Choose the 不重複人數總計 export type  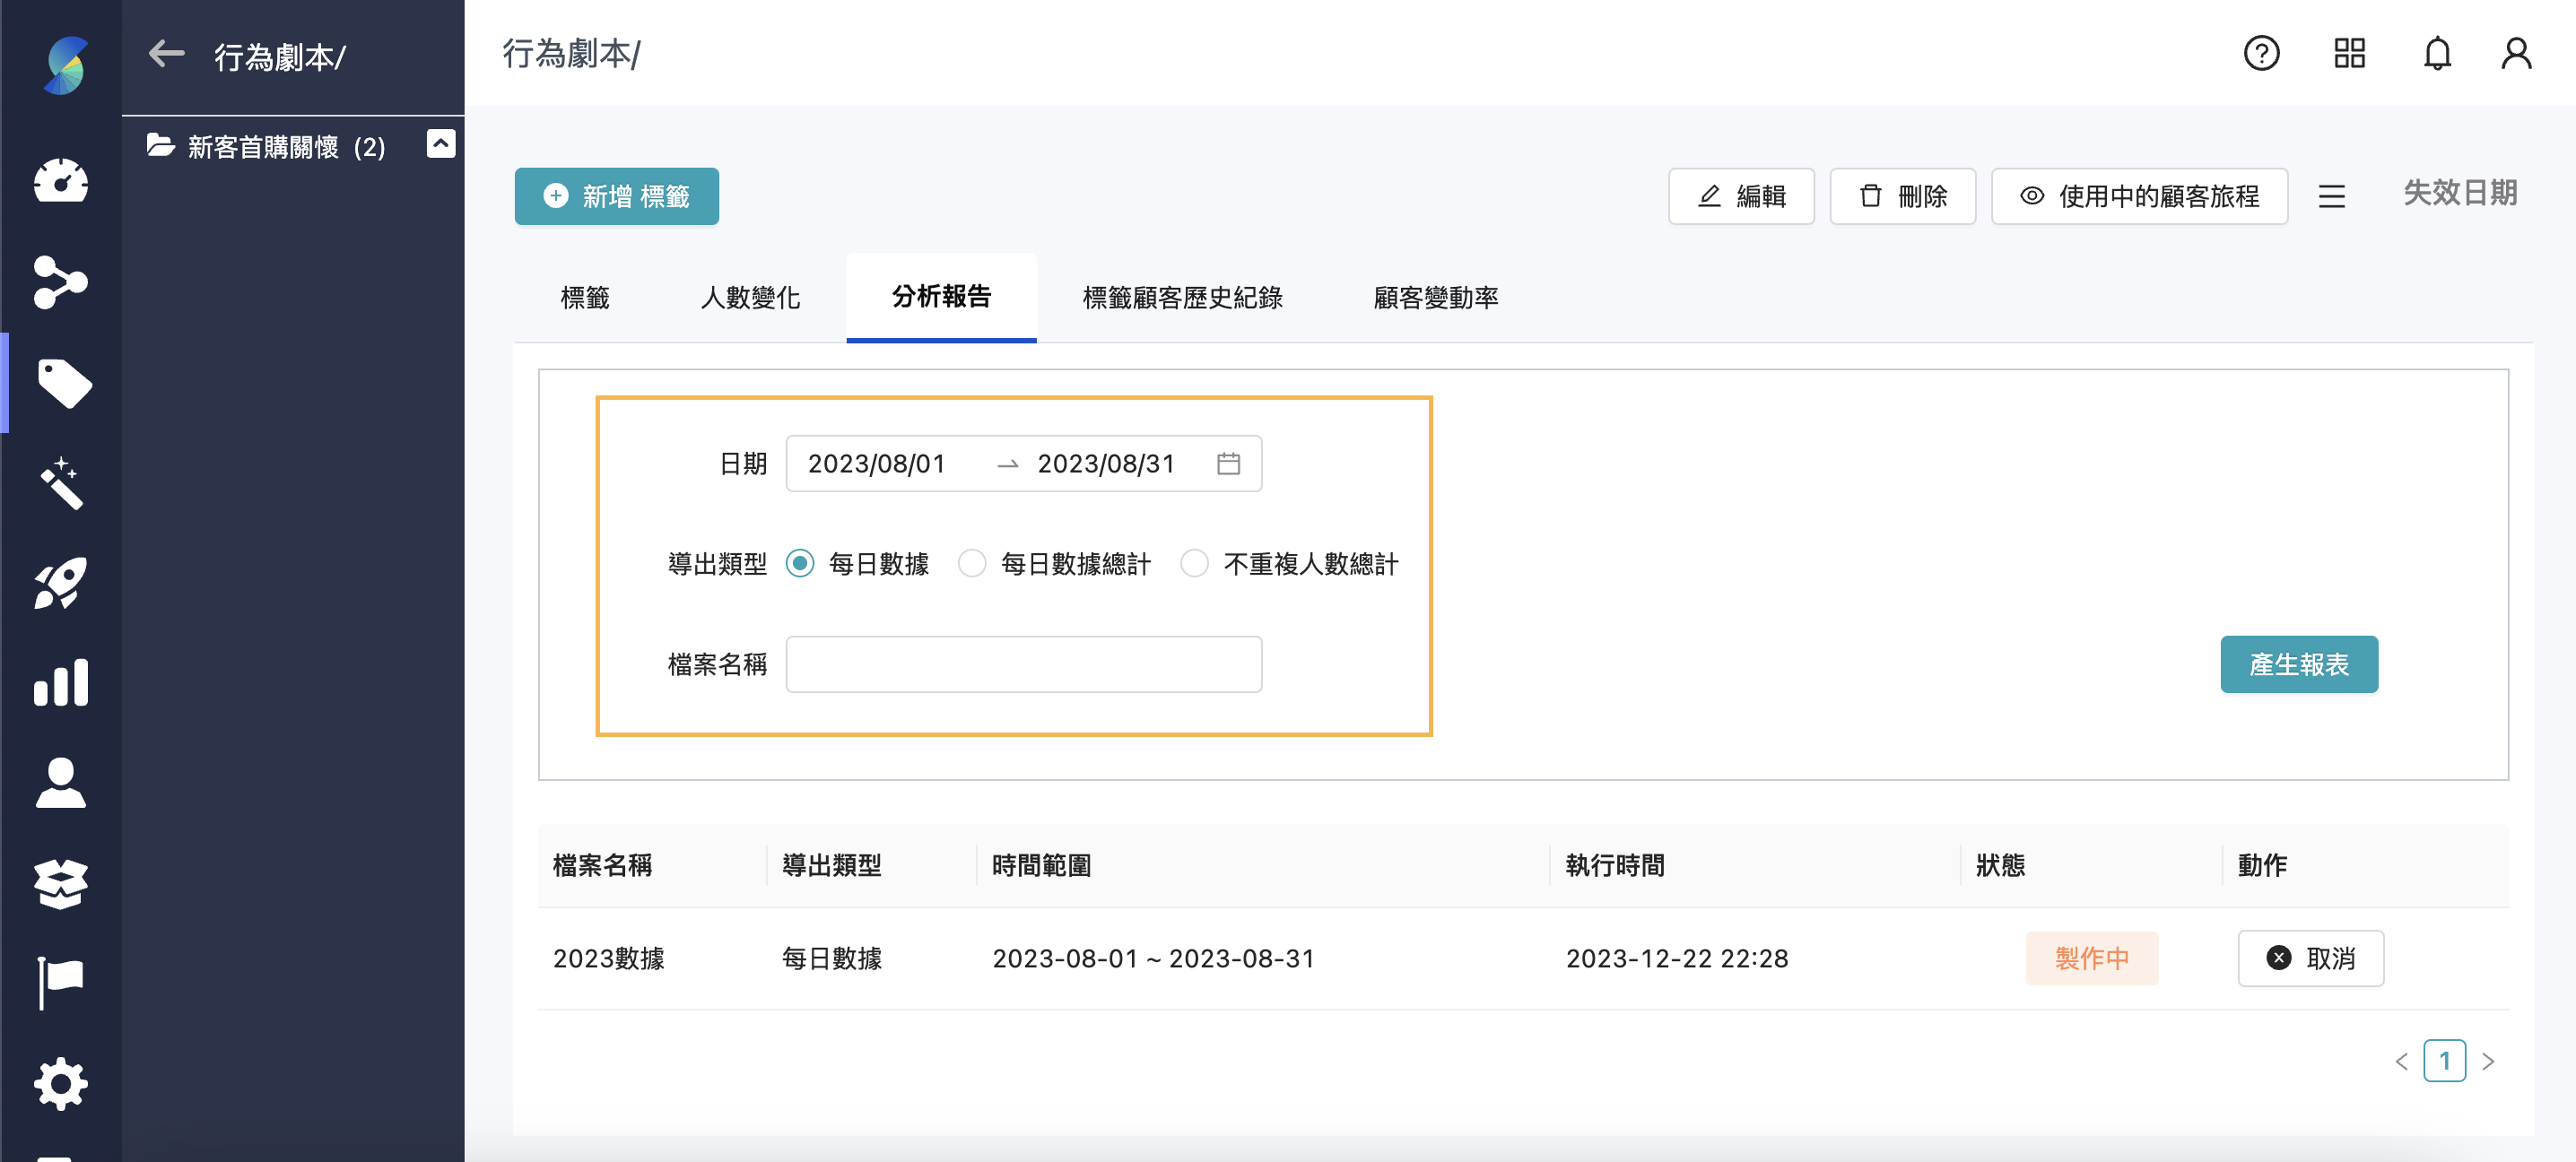point(1194,563)
